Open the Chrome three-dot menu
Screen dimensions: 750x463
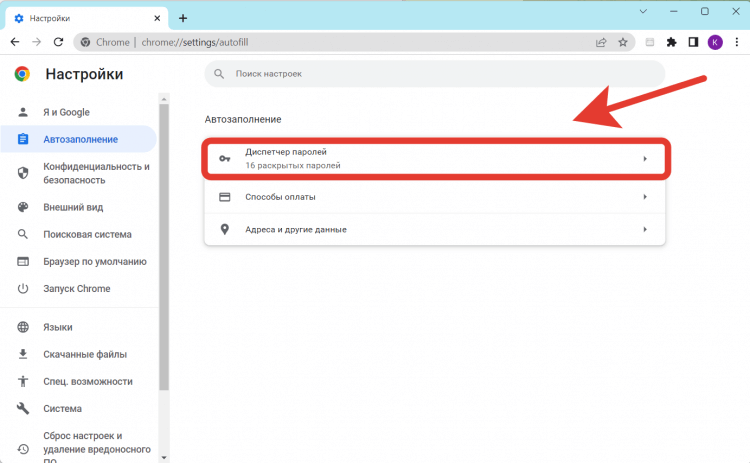tap(737, 42)
